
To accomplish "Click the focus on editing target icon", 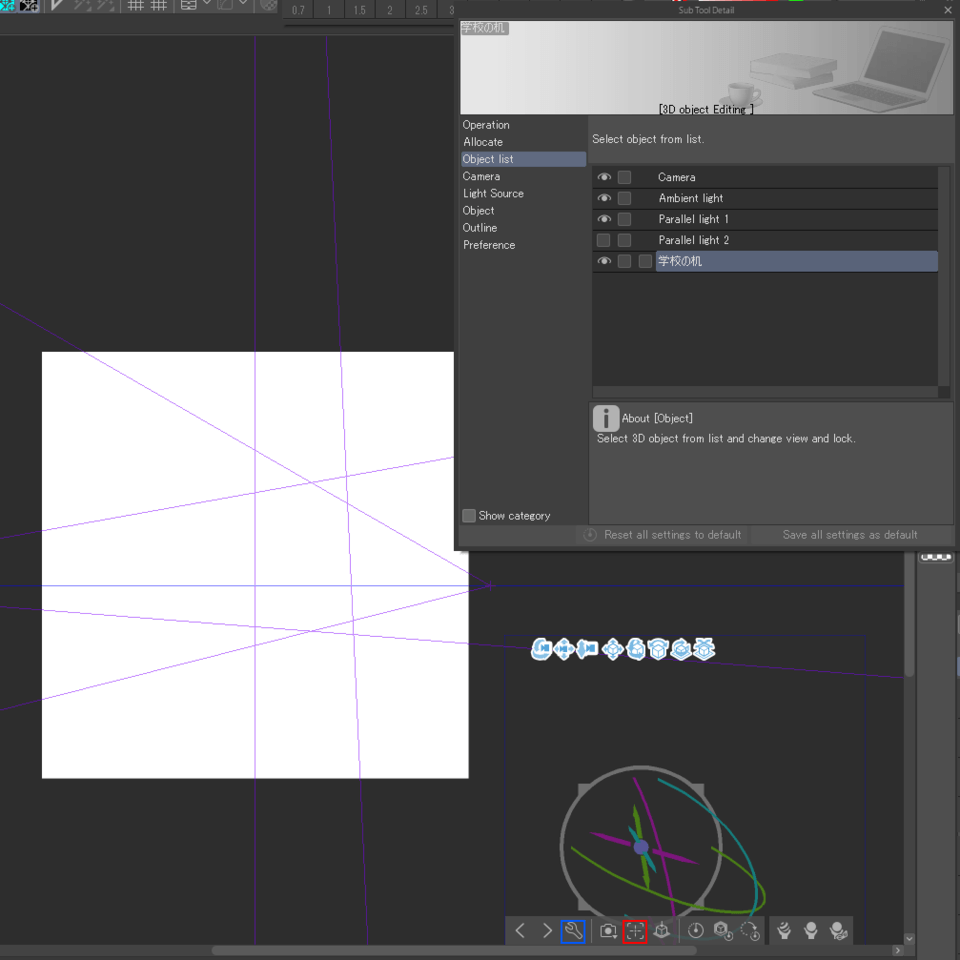I will point(635,931).
